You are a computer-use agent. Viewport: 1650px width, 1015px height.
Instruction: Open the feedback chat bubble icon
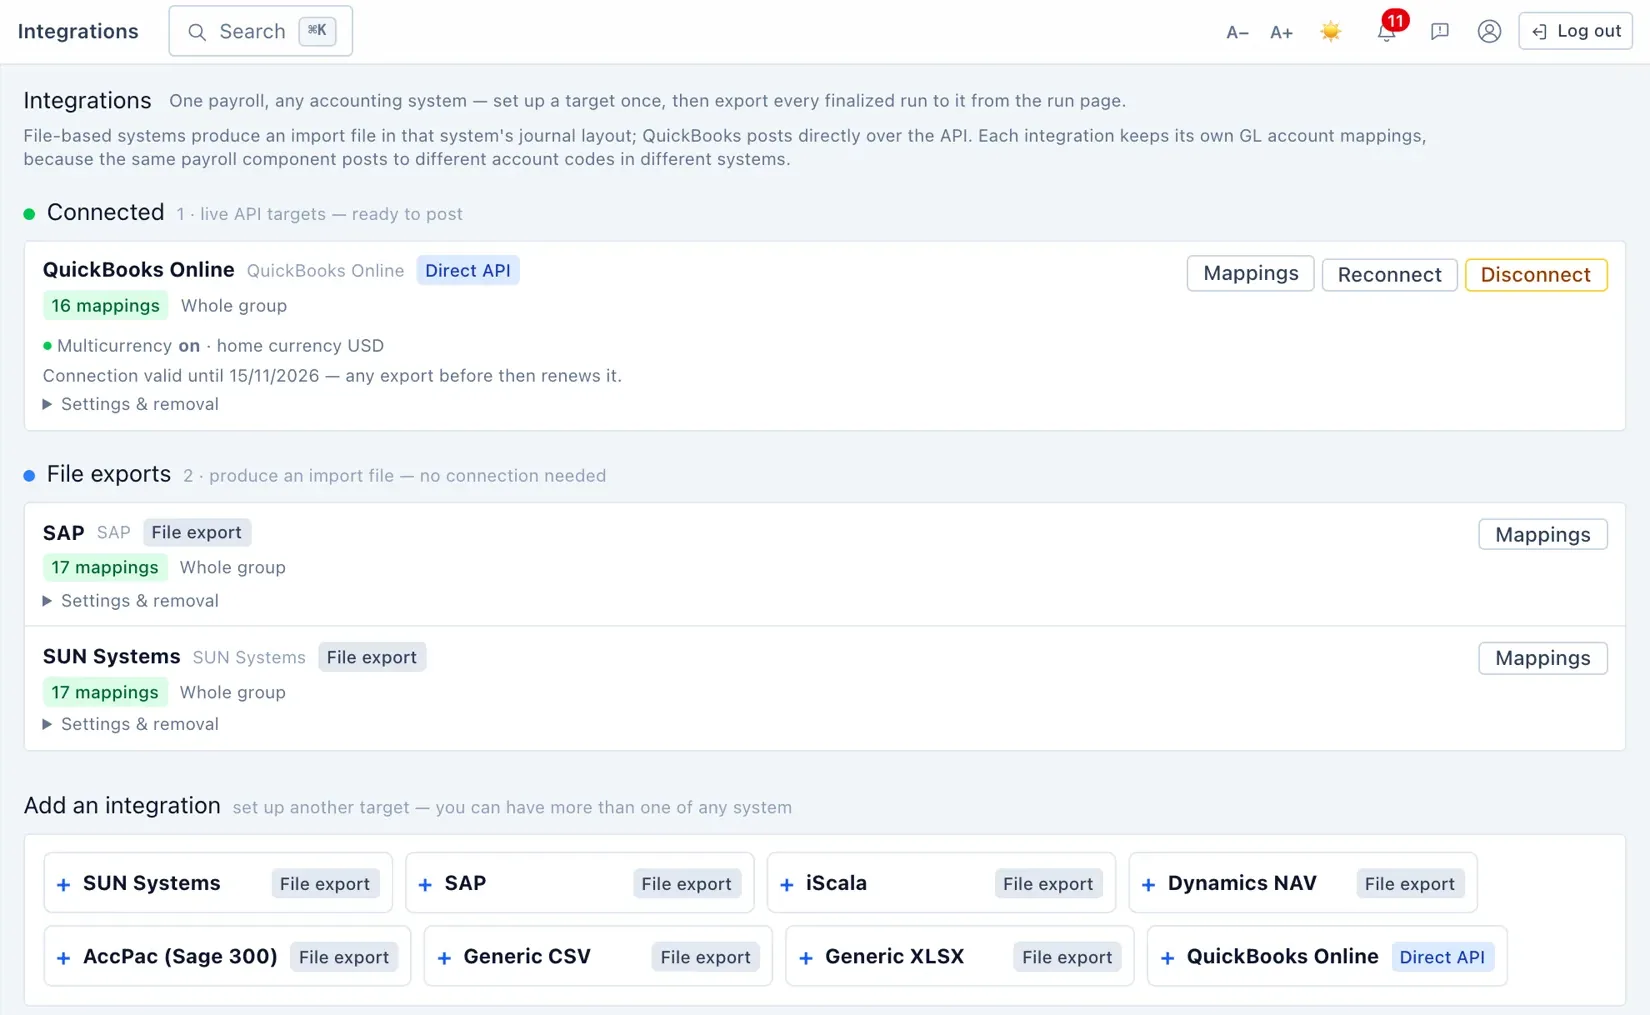[1440, 31]
